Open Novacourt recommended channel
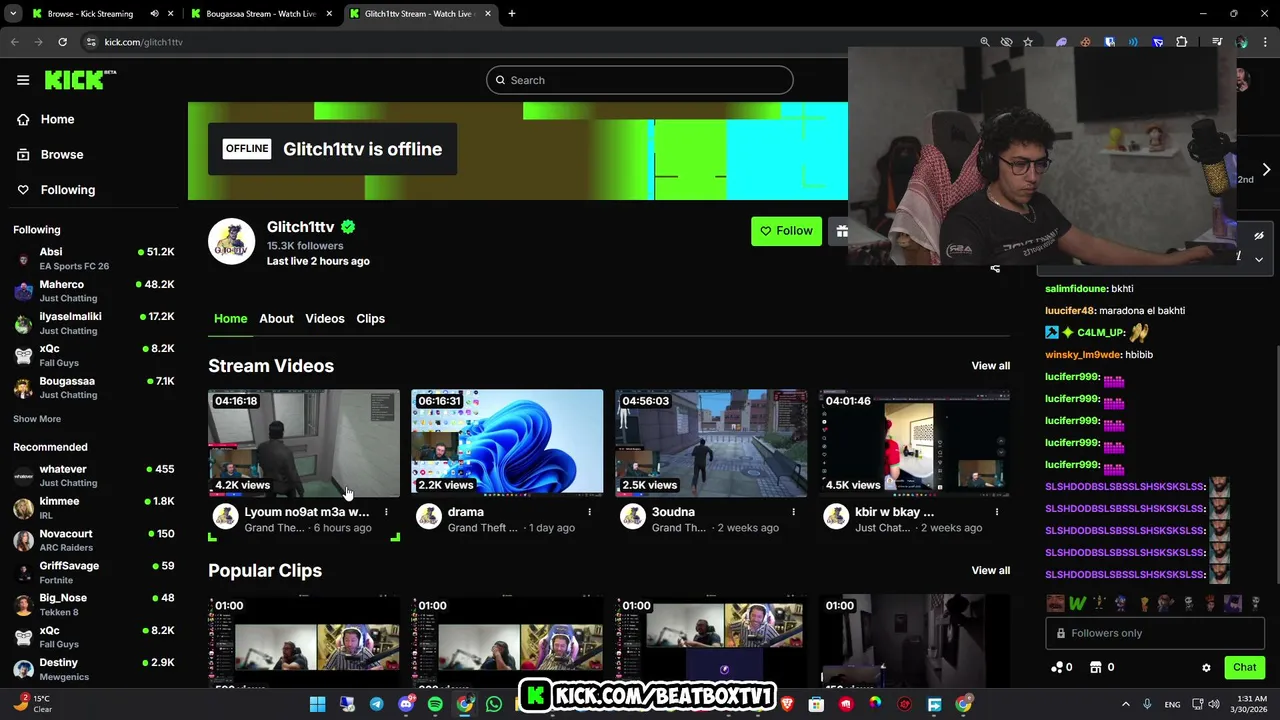This screenshot has width=1280, height=720. [x=94, y=540]
